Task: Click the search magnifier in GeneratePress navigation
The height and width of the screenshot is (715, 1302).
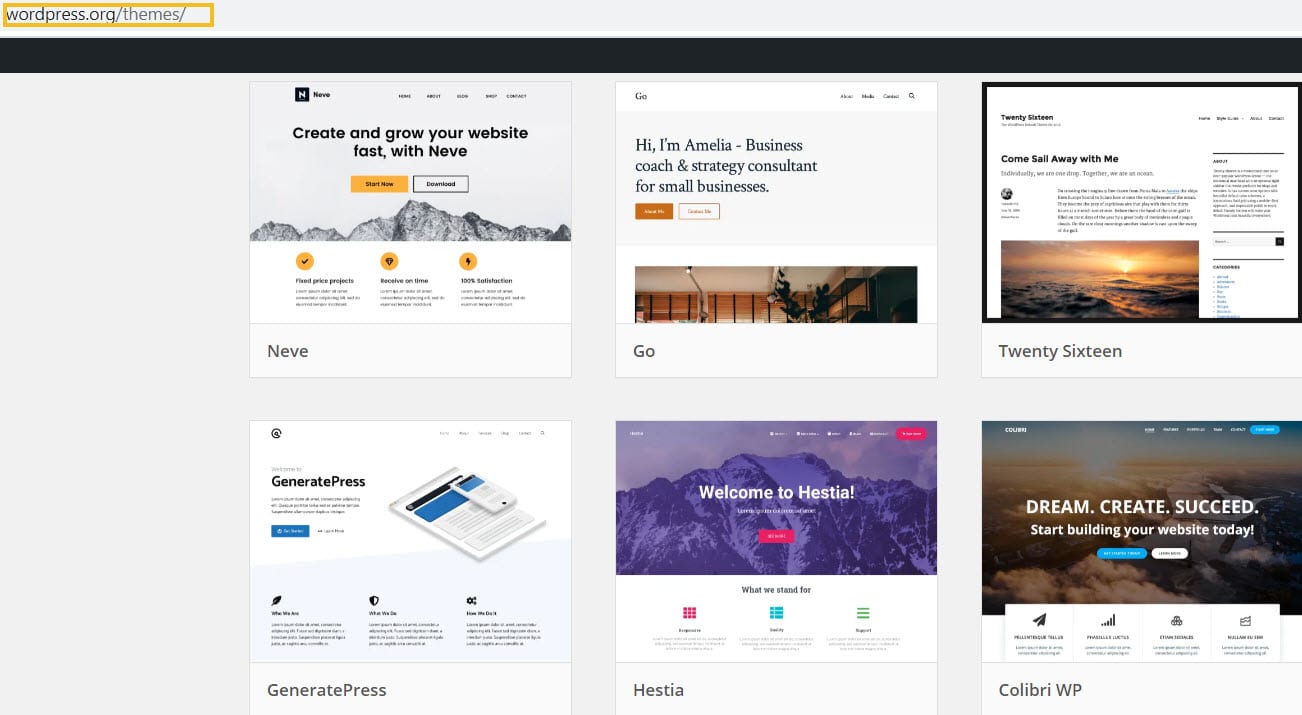Action: pos(543,433)
